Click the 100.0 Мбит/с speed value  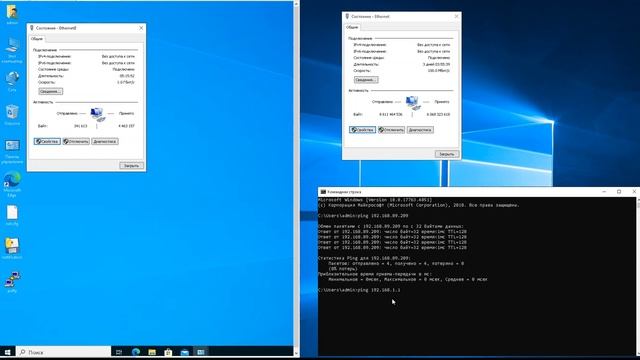pyautogui.click(x=438, y=71)
